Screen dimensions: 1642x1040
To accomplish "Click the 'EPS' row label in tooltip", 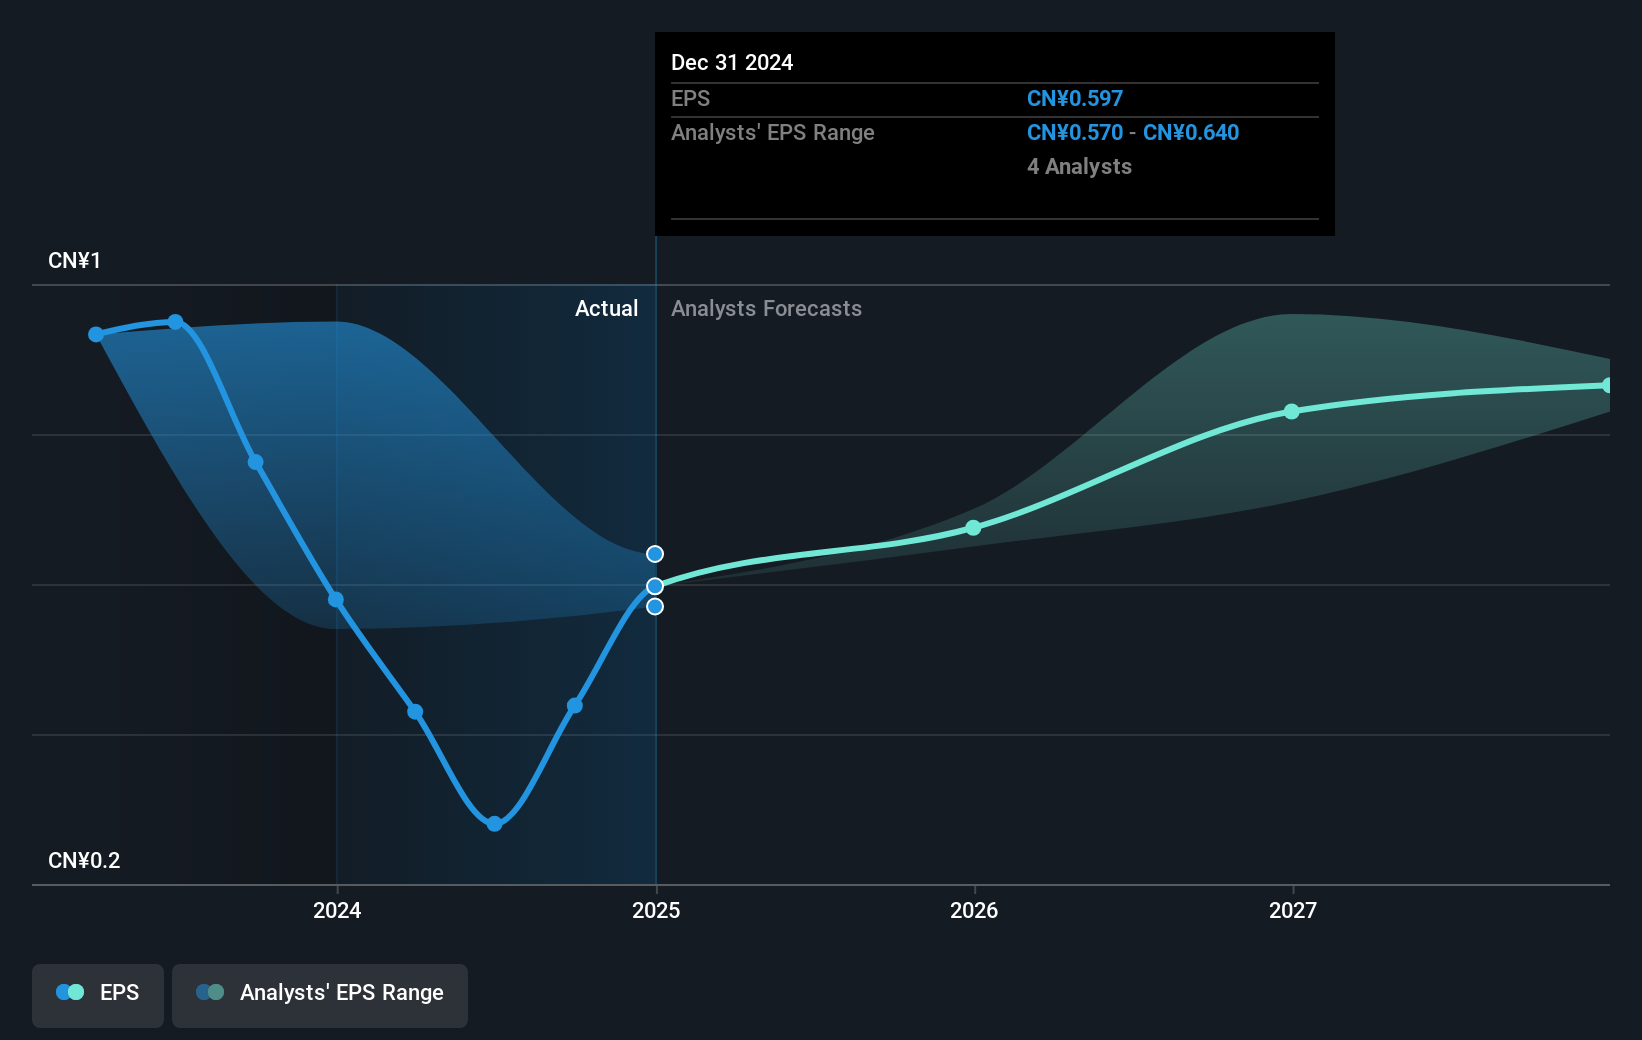I will (690, 99).
